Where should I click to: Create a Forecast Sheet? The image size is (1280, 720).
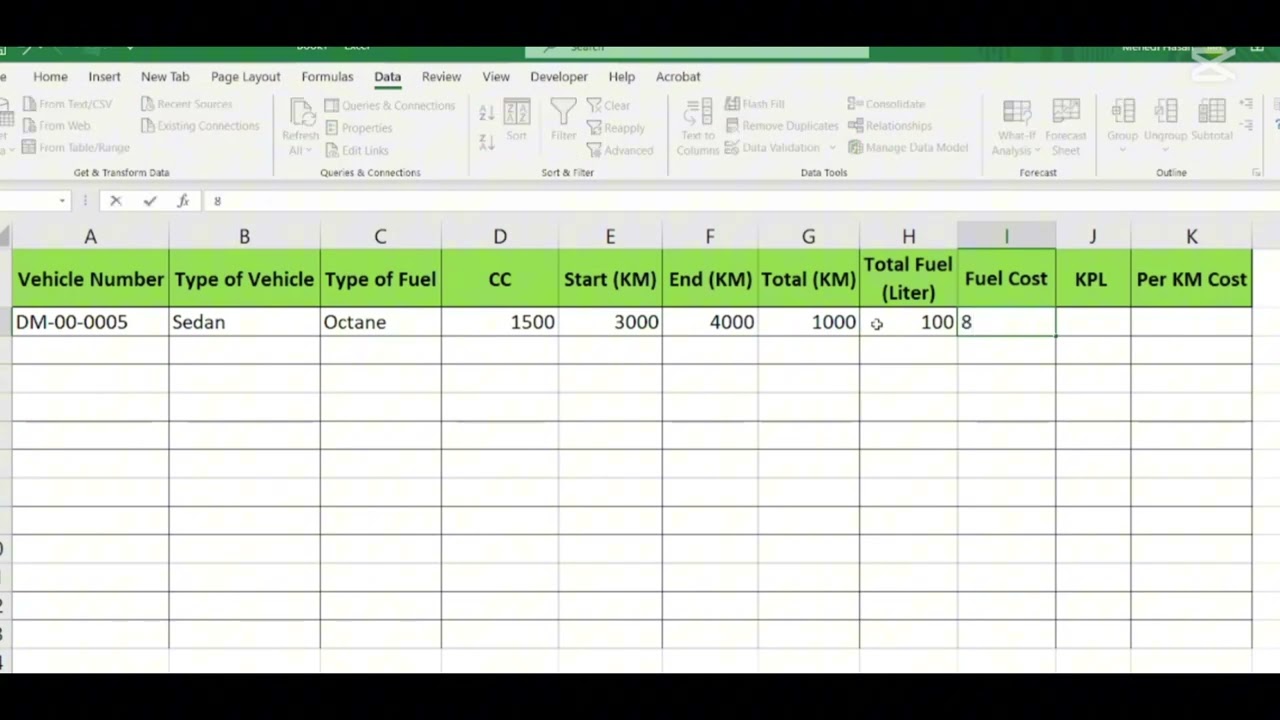pyautogui.click(x=1066, y=127)
